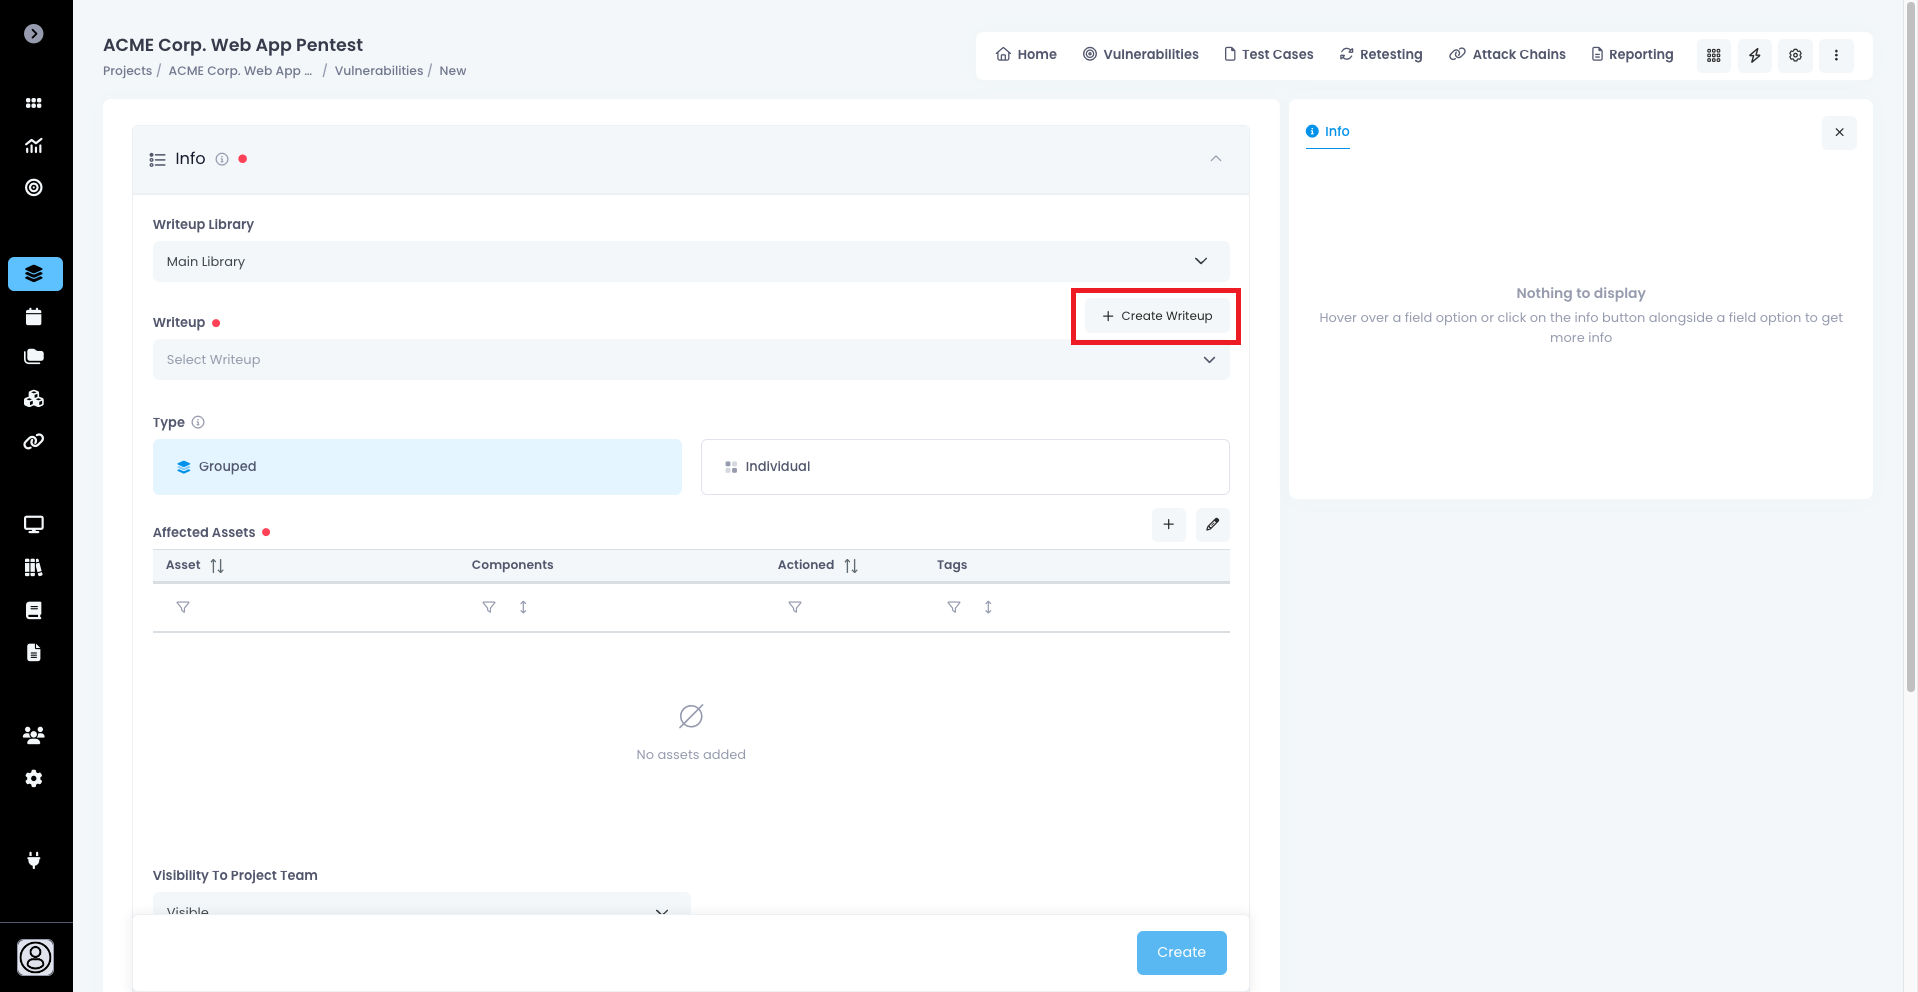This screenshot has width=1918, height=992.
Task: Open the Attack Chains menu item
Action: (1507, 55)
